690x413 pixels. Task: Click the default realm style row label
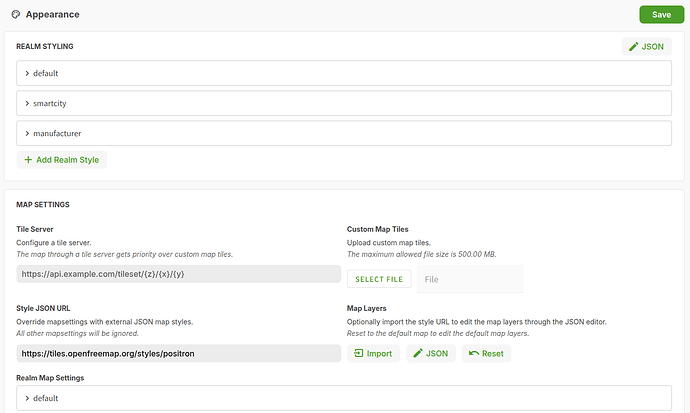46,73
